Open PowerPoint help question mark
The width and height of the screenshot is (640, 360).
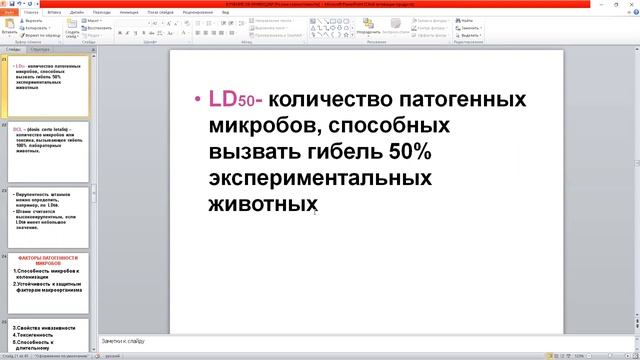[x=636, y=12]
